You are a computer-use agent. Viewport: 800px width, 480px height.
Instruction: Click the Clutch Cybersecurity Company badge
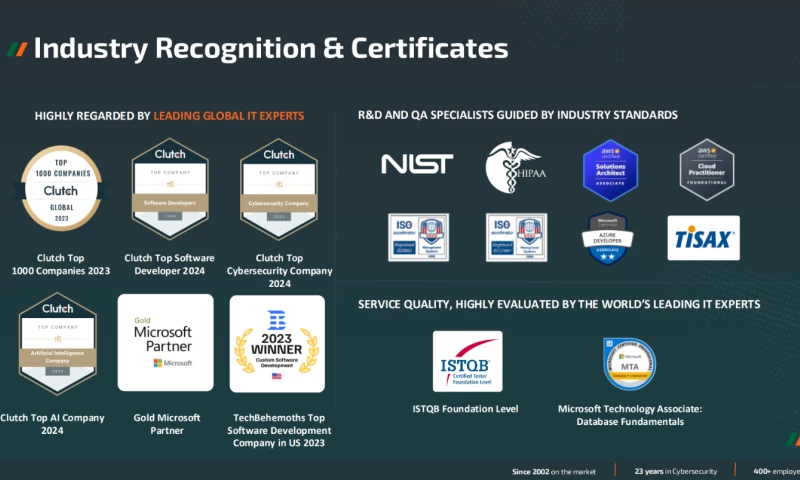coord(279,186)
